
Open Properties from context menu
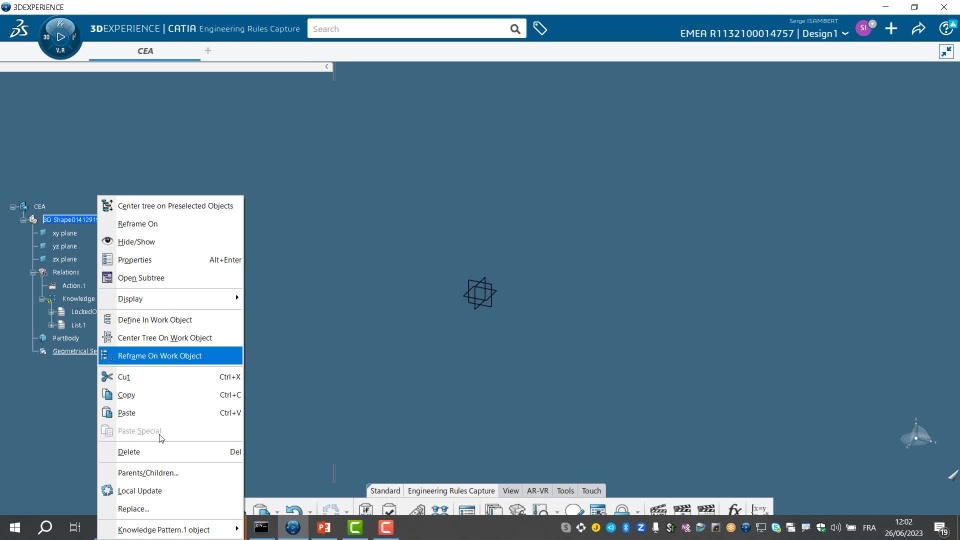point(171,260)
